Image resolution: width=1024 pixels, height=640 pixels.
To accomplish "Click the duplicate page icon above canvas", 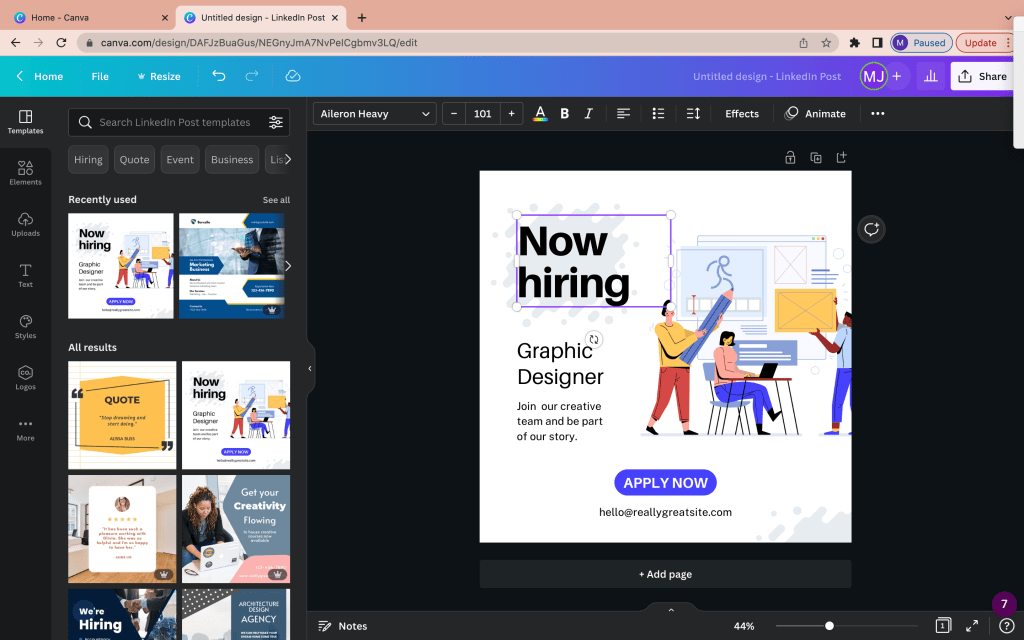I will coord(816,157).
